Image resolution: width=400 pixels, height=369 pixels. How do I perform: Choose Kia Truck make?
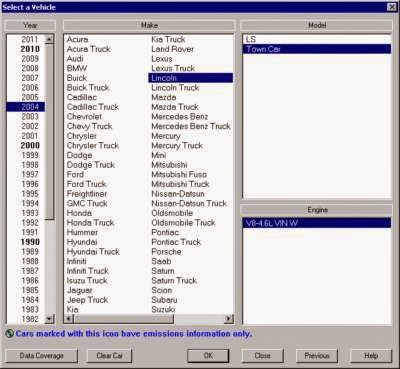tap(168, 39)
